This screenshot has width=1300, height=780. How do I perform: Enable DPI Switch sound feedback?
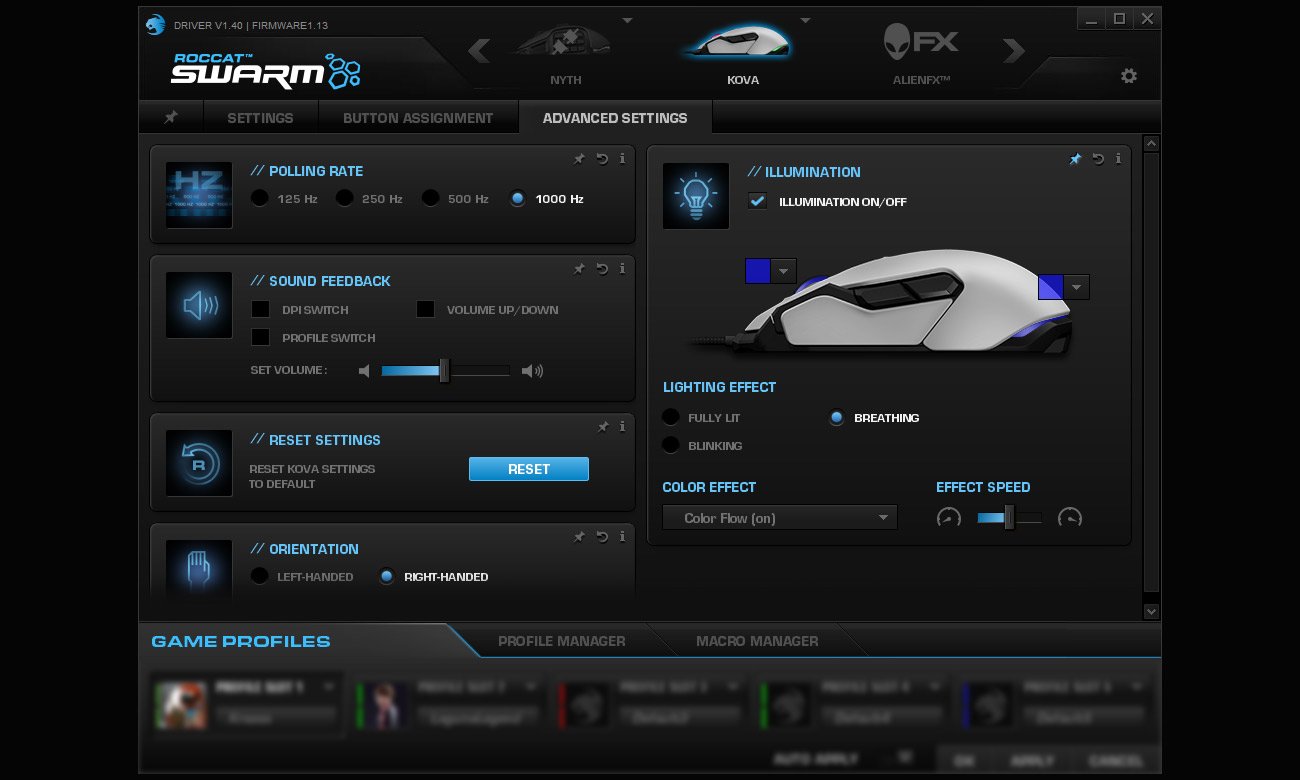(x=260, y=309)
